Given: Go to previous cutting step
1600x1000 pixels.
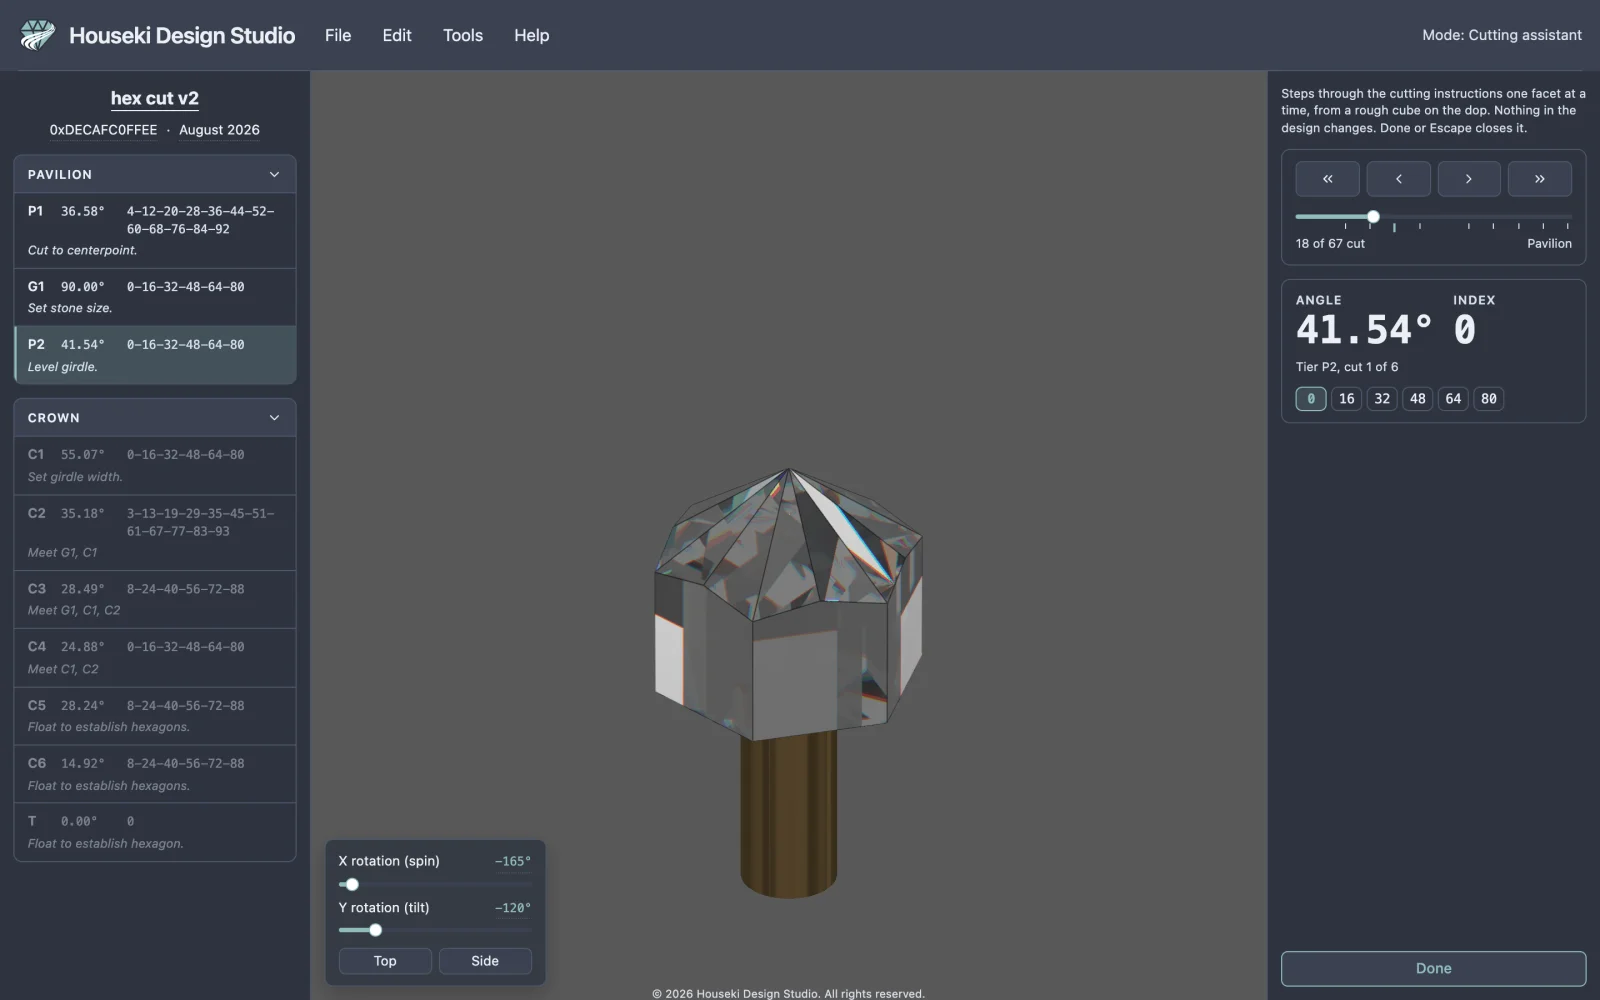Looking at the screenshot, I should [x=1398, y=179].
